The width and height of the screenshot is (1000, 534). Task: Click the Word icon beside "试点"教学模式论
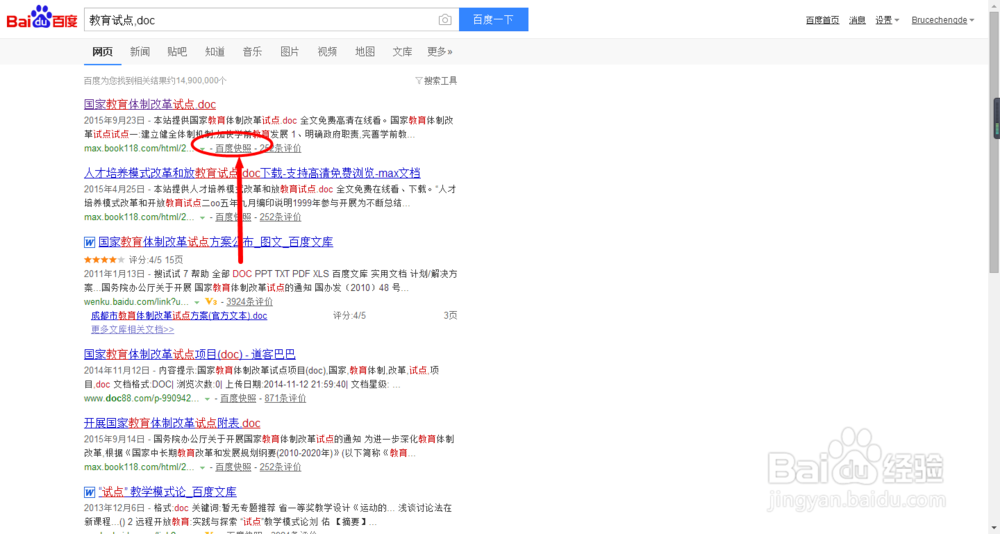(89, 493)
